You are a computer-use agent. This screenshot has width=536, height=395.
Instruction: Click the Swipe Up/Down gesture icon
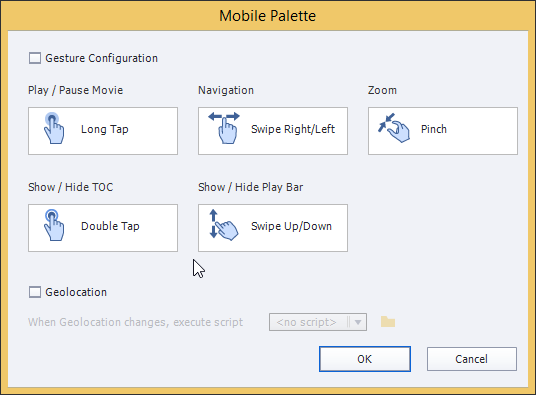224,225
